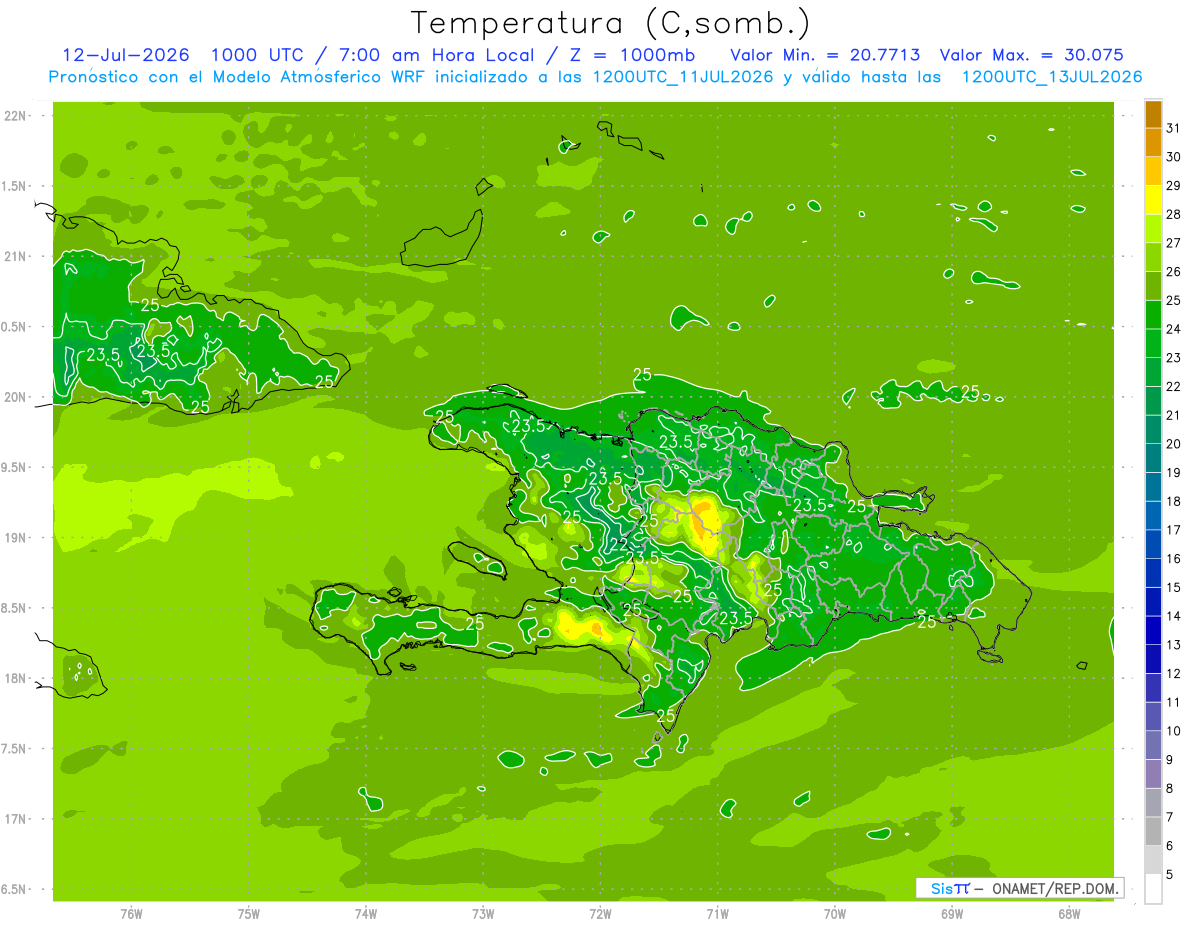Click the green color bar segment between 23 and 24

point(1153,343)
